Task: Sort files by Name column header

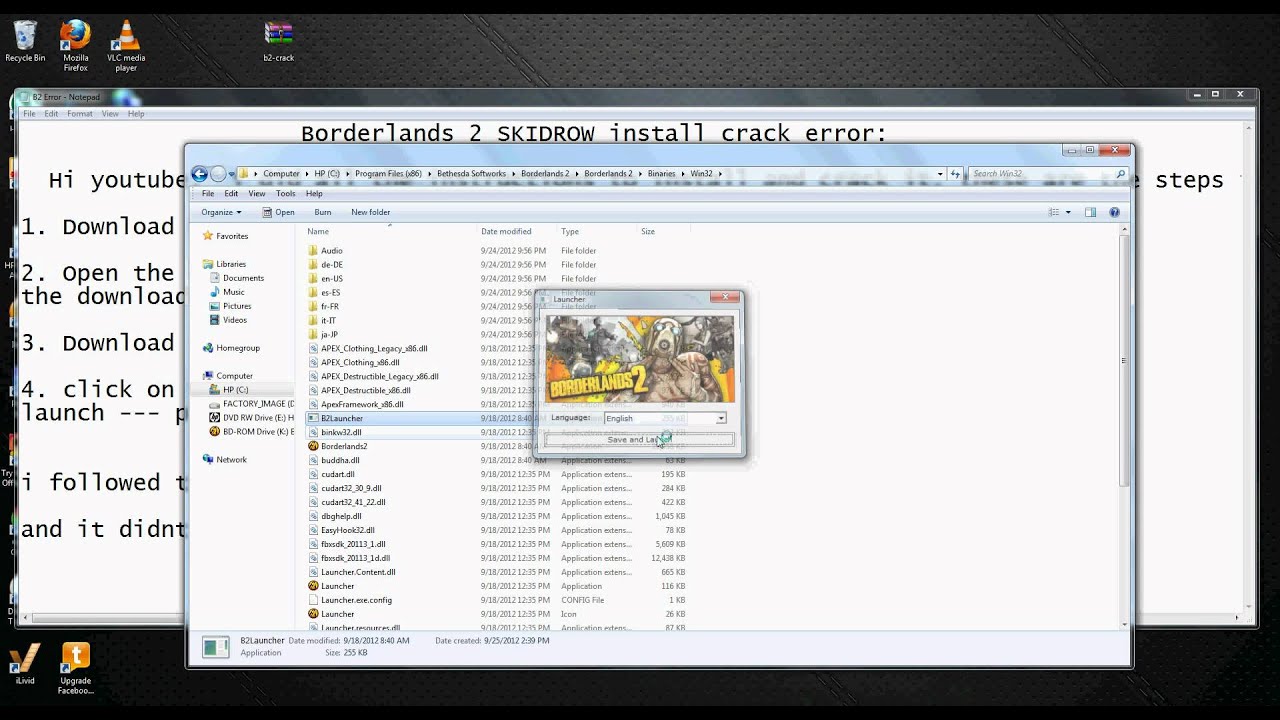Action: click(318, 231)
